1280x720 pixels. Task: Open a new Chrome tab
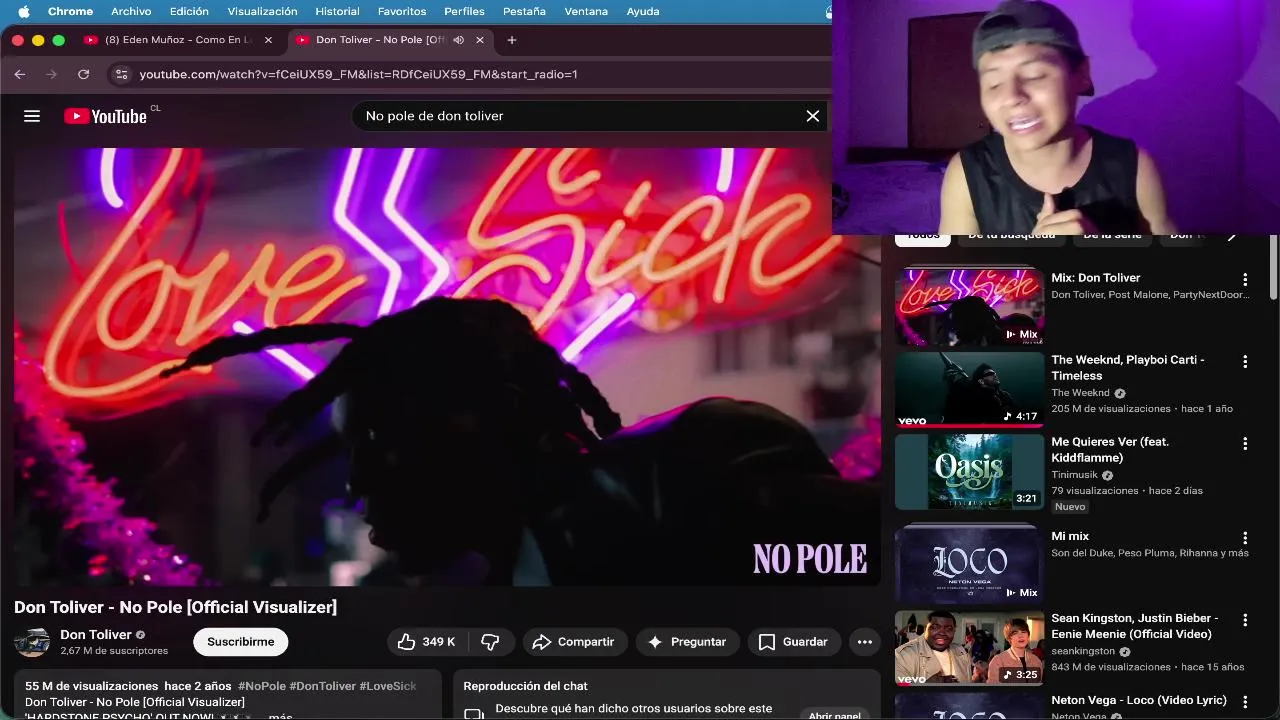click(x=512, y=40)
